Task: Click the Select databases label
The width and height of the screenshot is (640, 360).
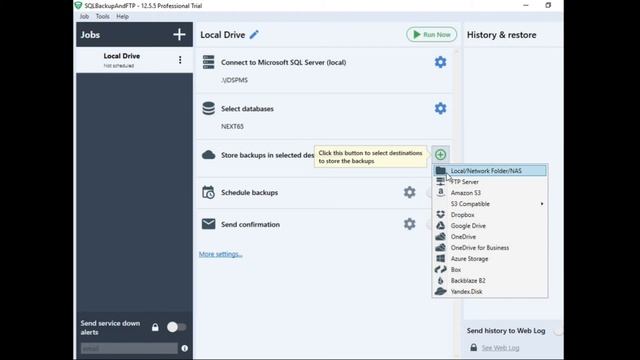Action: (x=247, y=109)
